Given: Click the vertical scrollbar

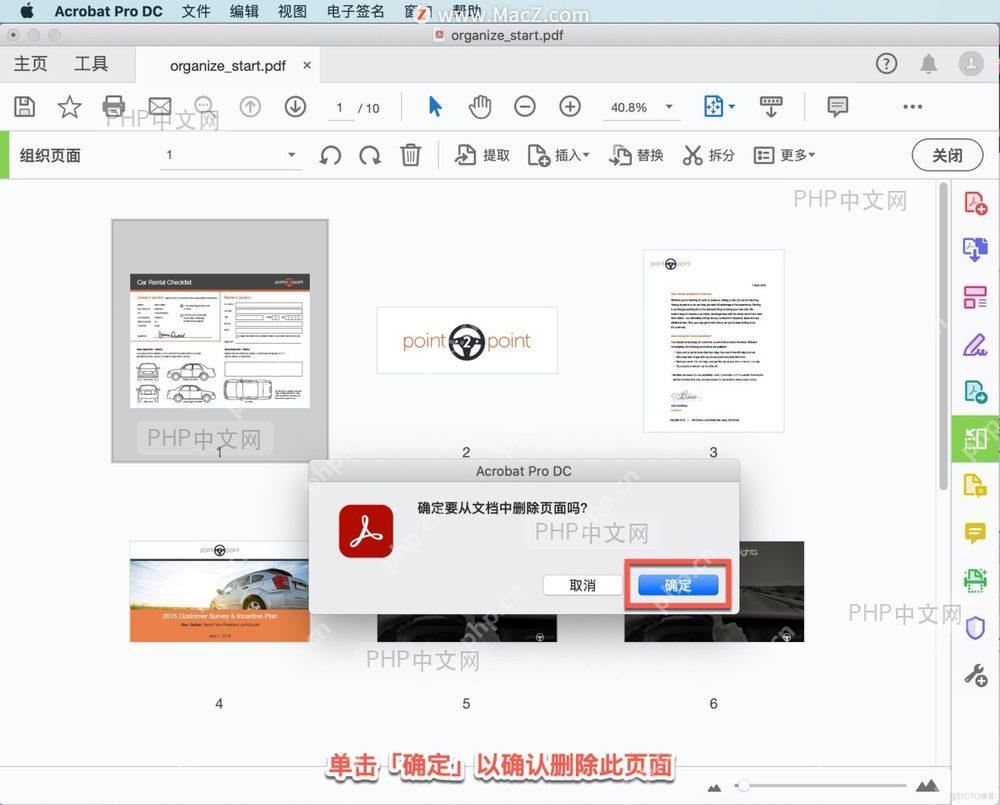Looking at the screenshot, I should [x=943, y=336].
